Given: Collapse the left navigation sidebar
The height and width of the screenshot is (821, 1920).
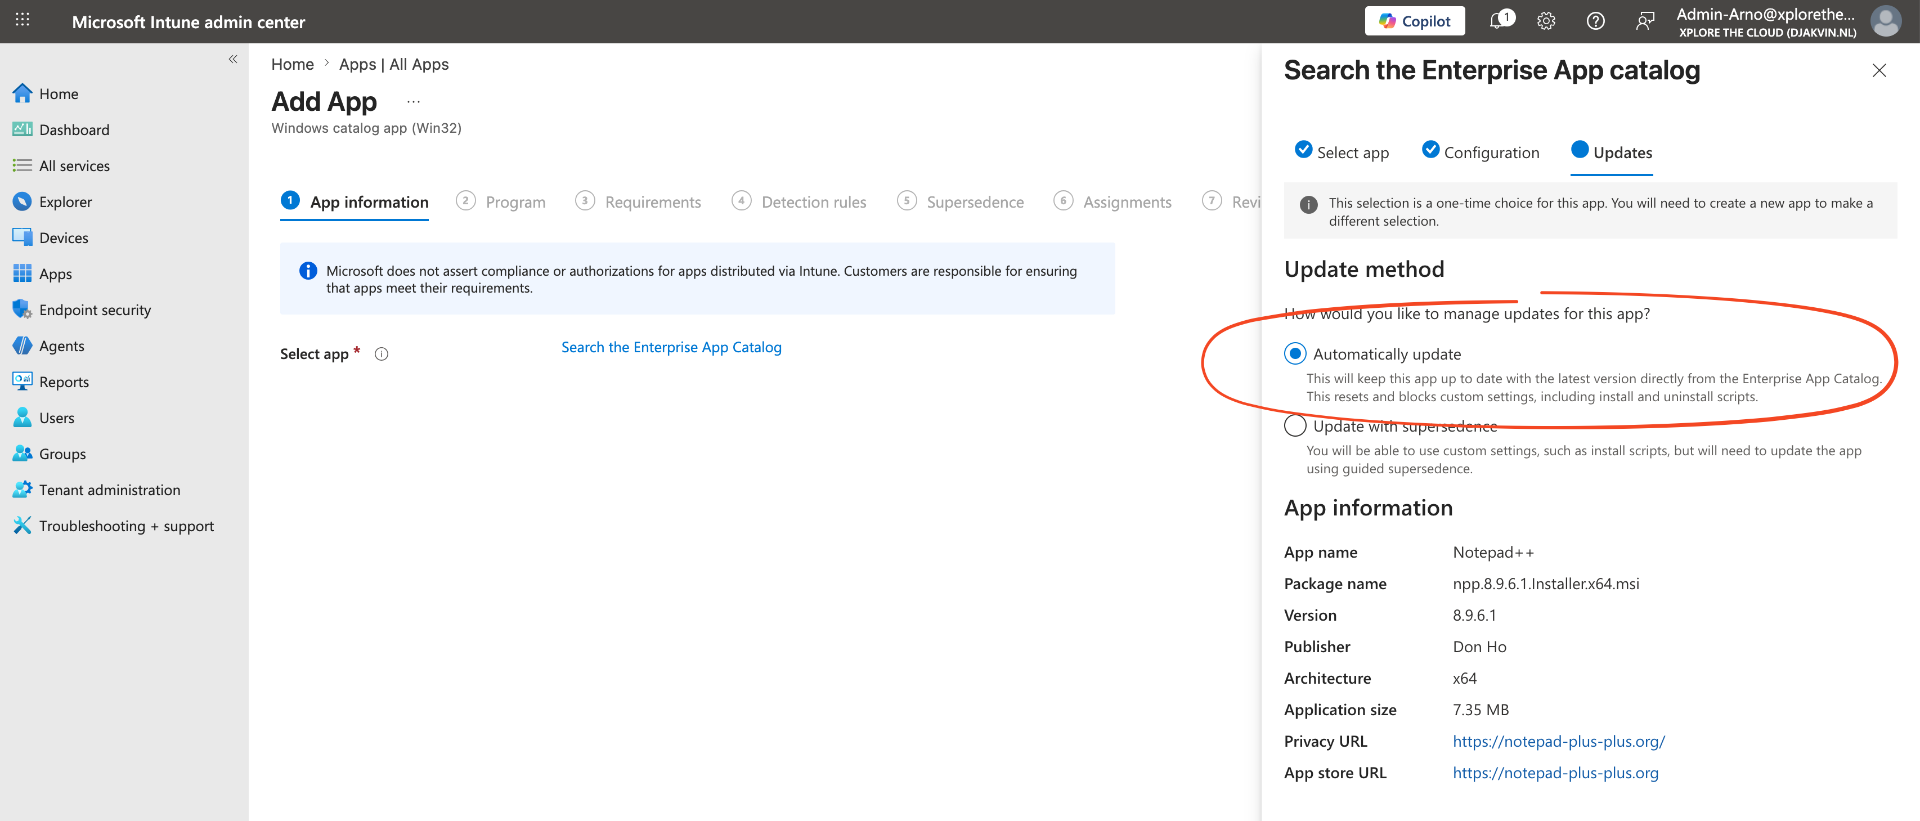Looking at the screenshot, I should pos(233,59).
